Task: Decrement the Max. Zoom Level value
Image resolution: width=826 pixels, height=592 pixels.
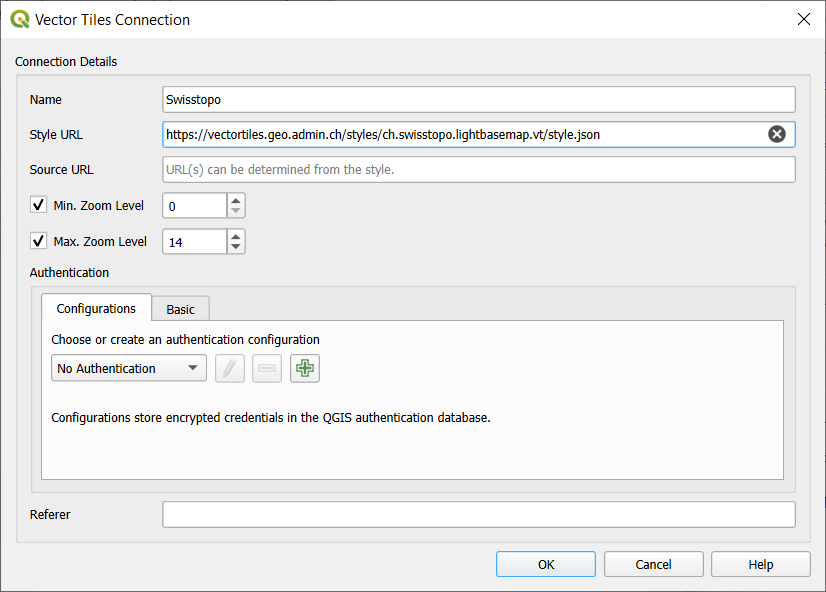Action: coord(235,247)
